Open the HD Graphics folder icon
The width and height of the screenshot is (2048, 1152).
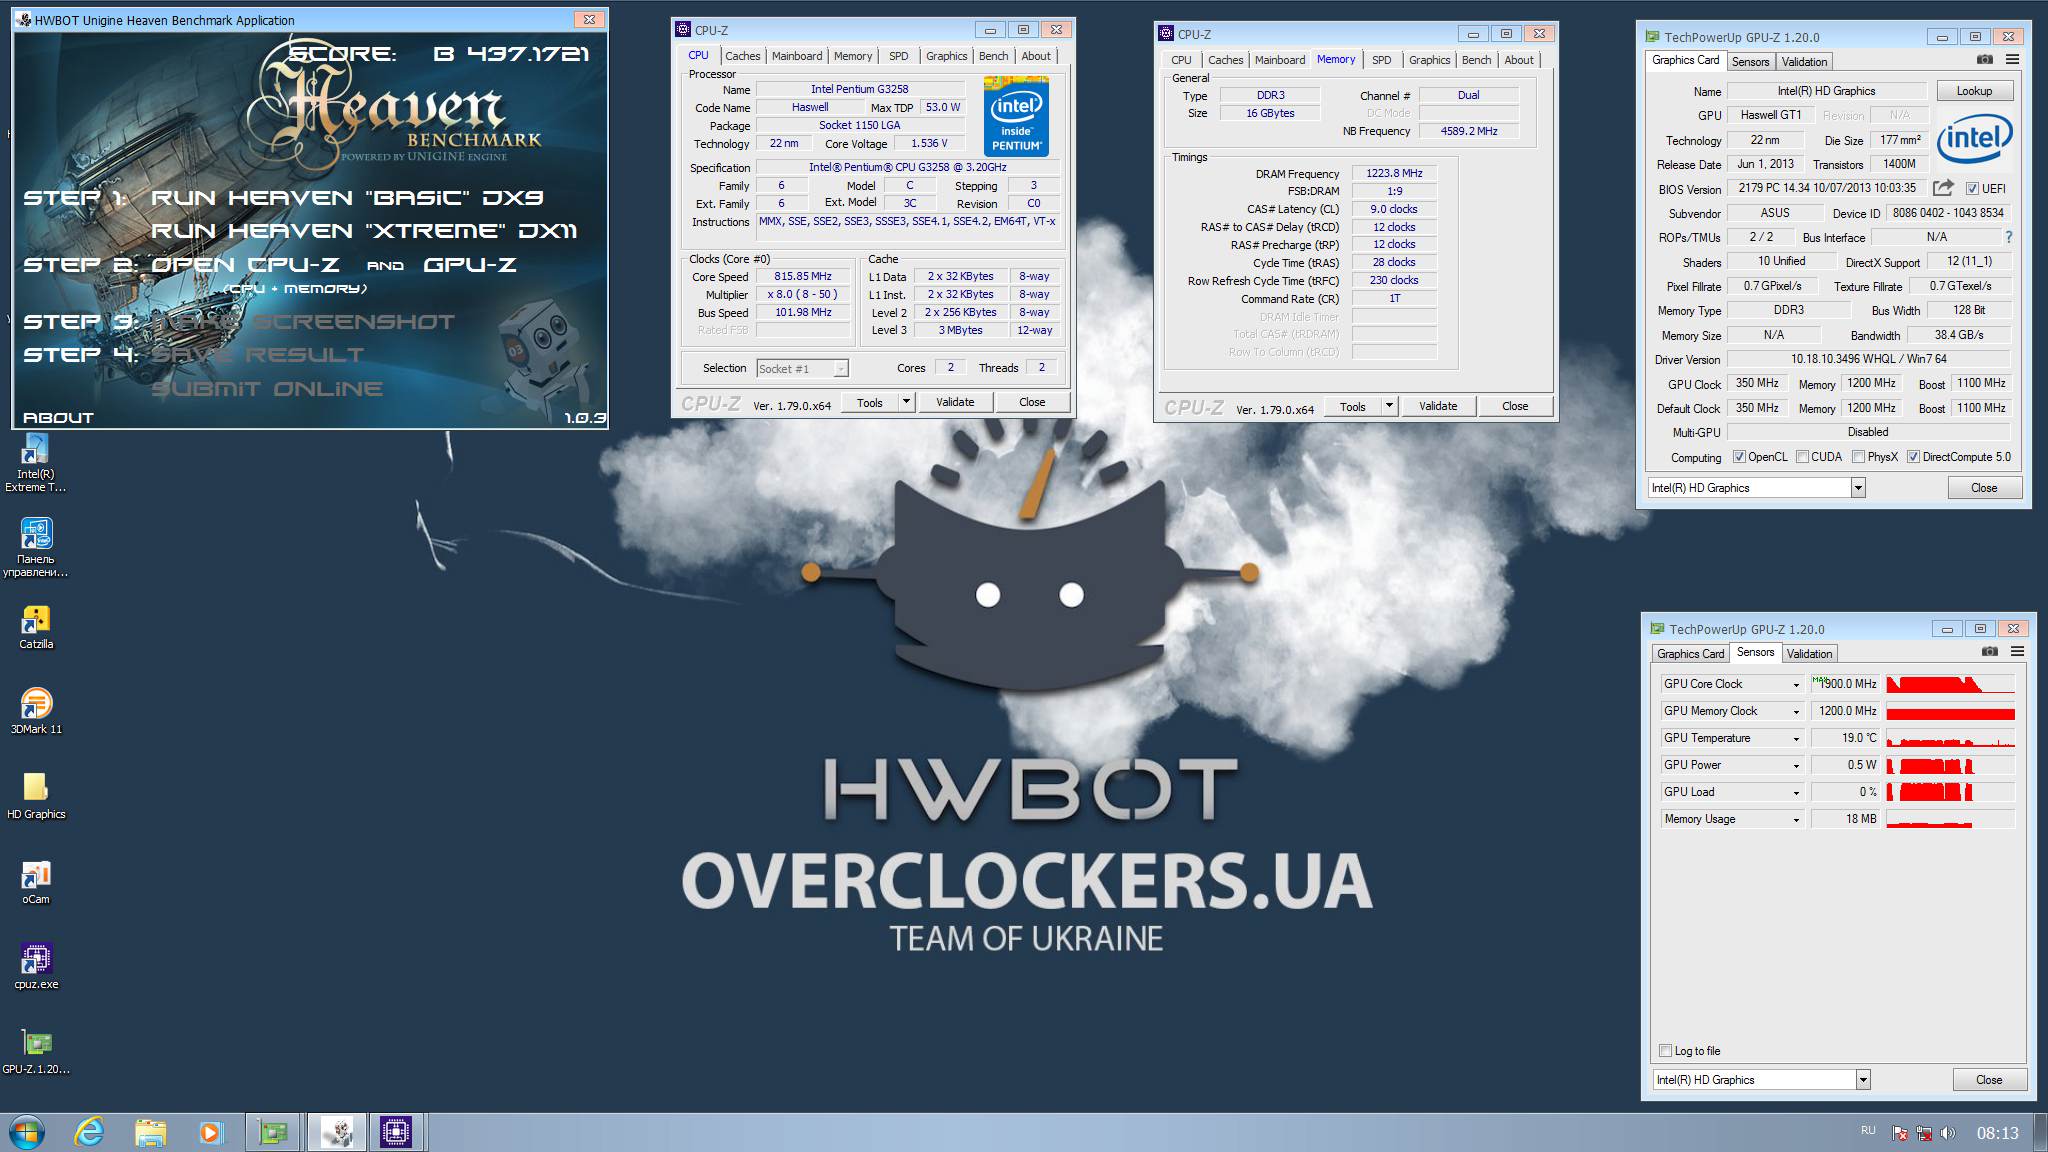(36, 797)
